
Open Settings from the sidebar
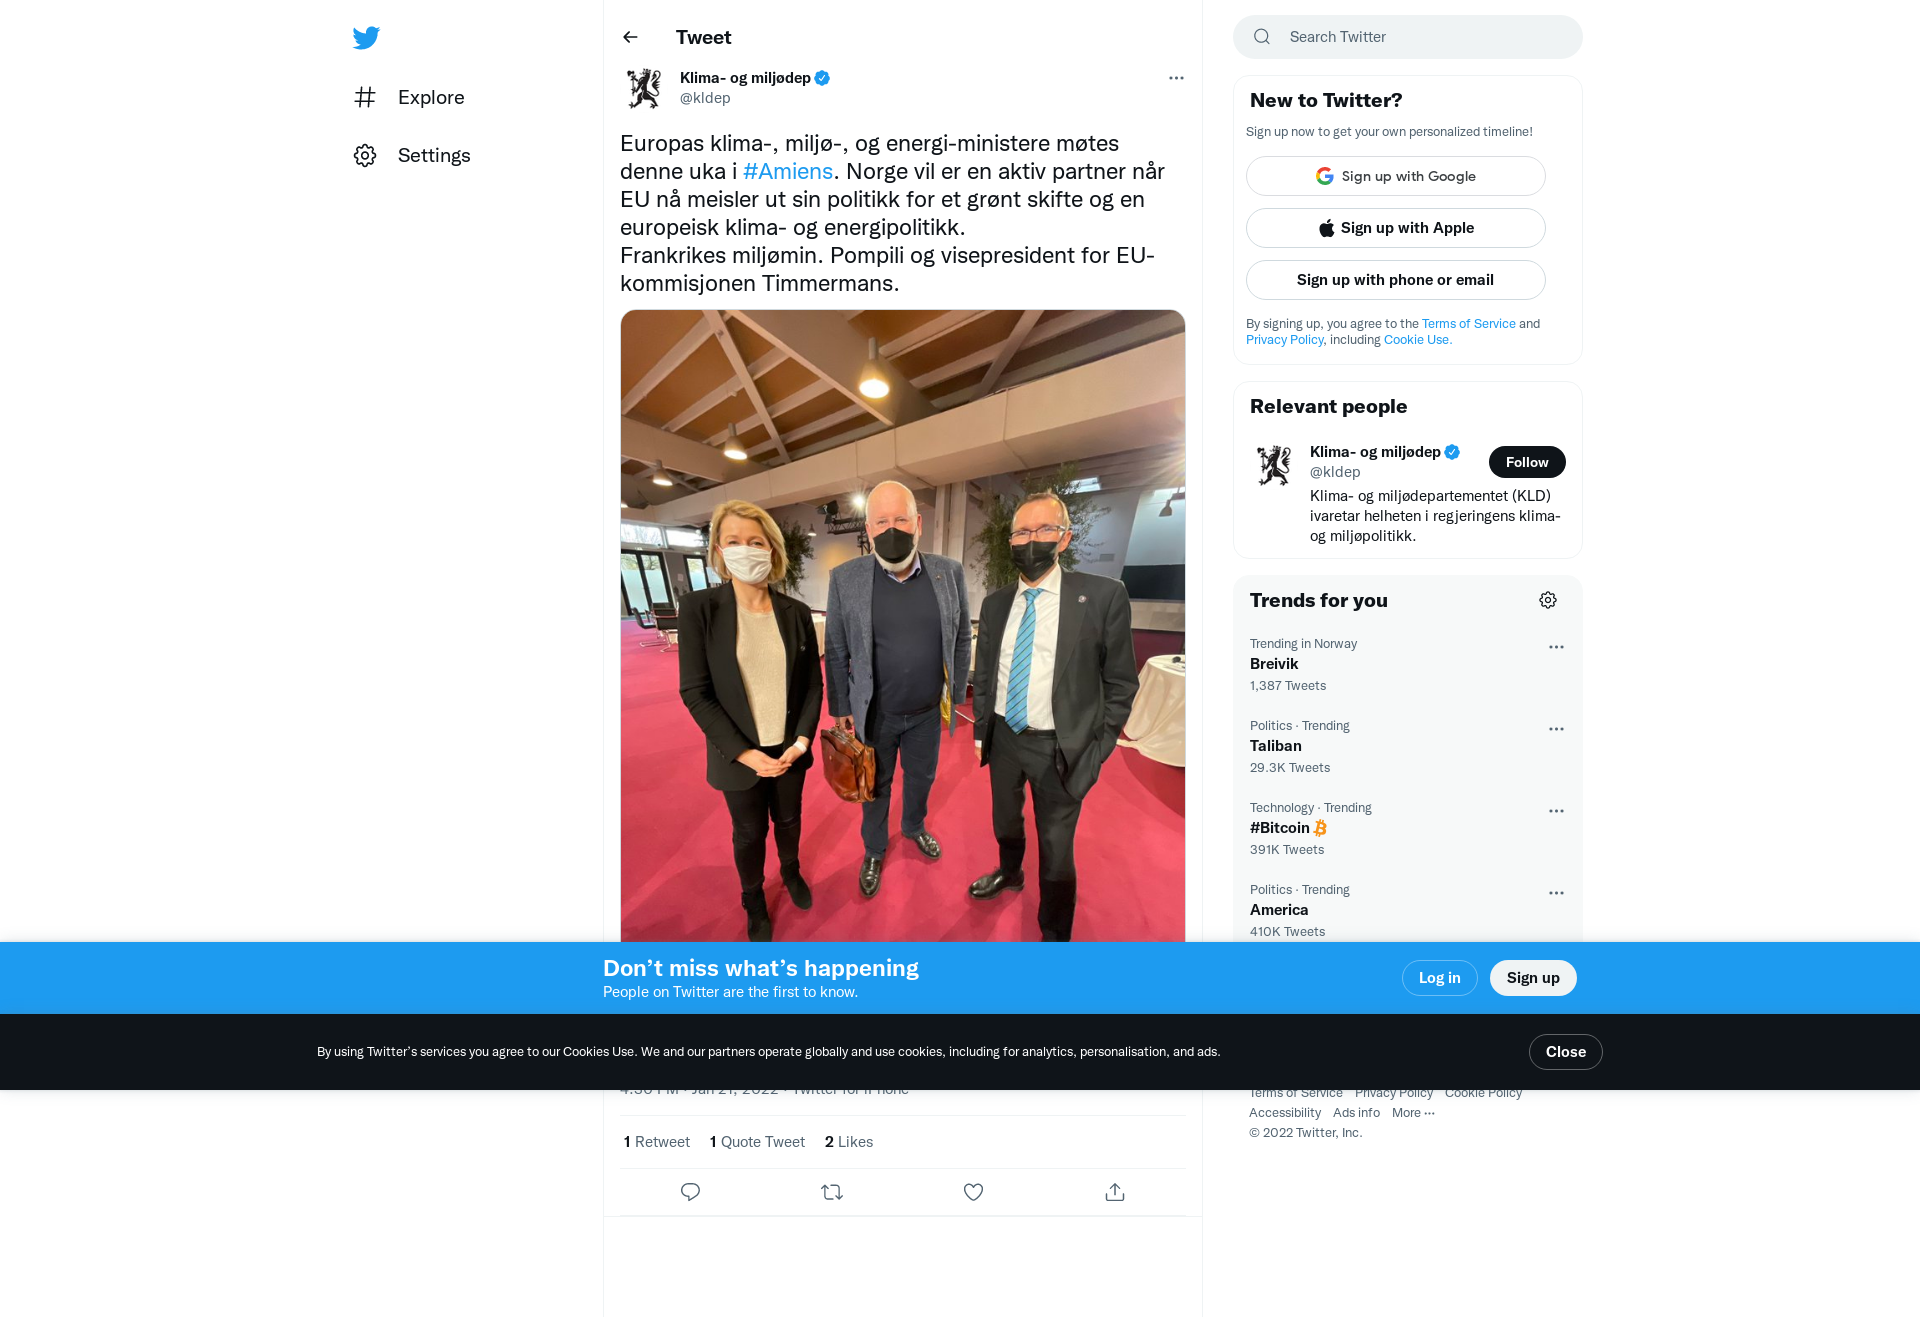(412, 155)
